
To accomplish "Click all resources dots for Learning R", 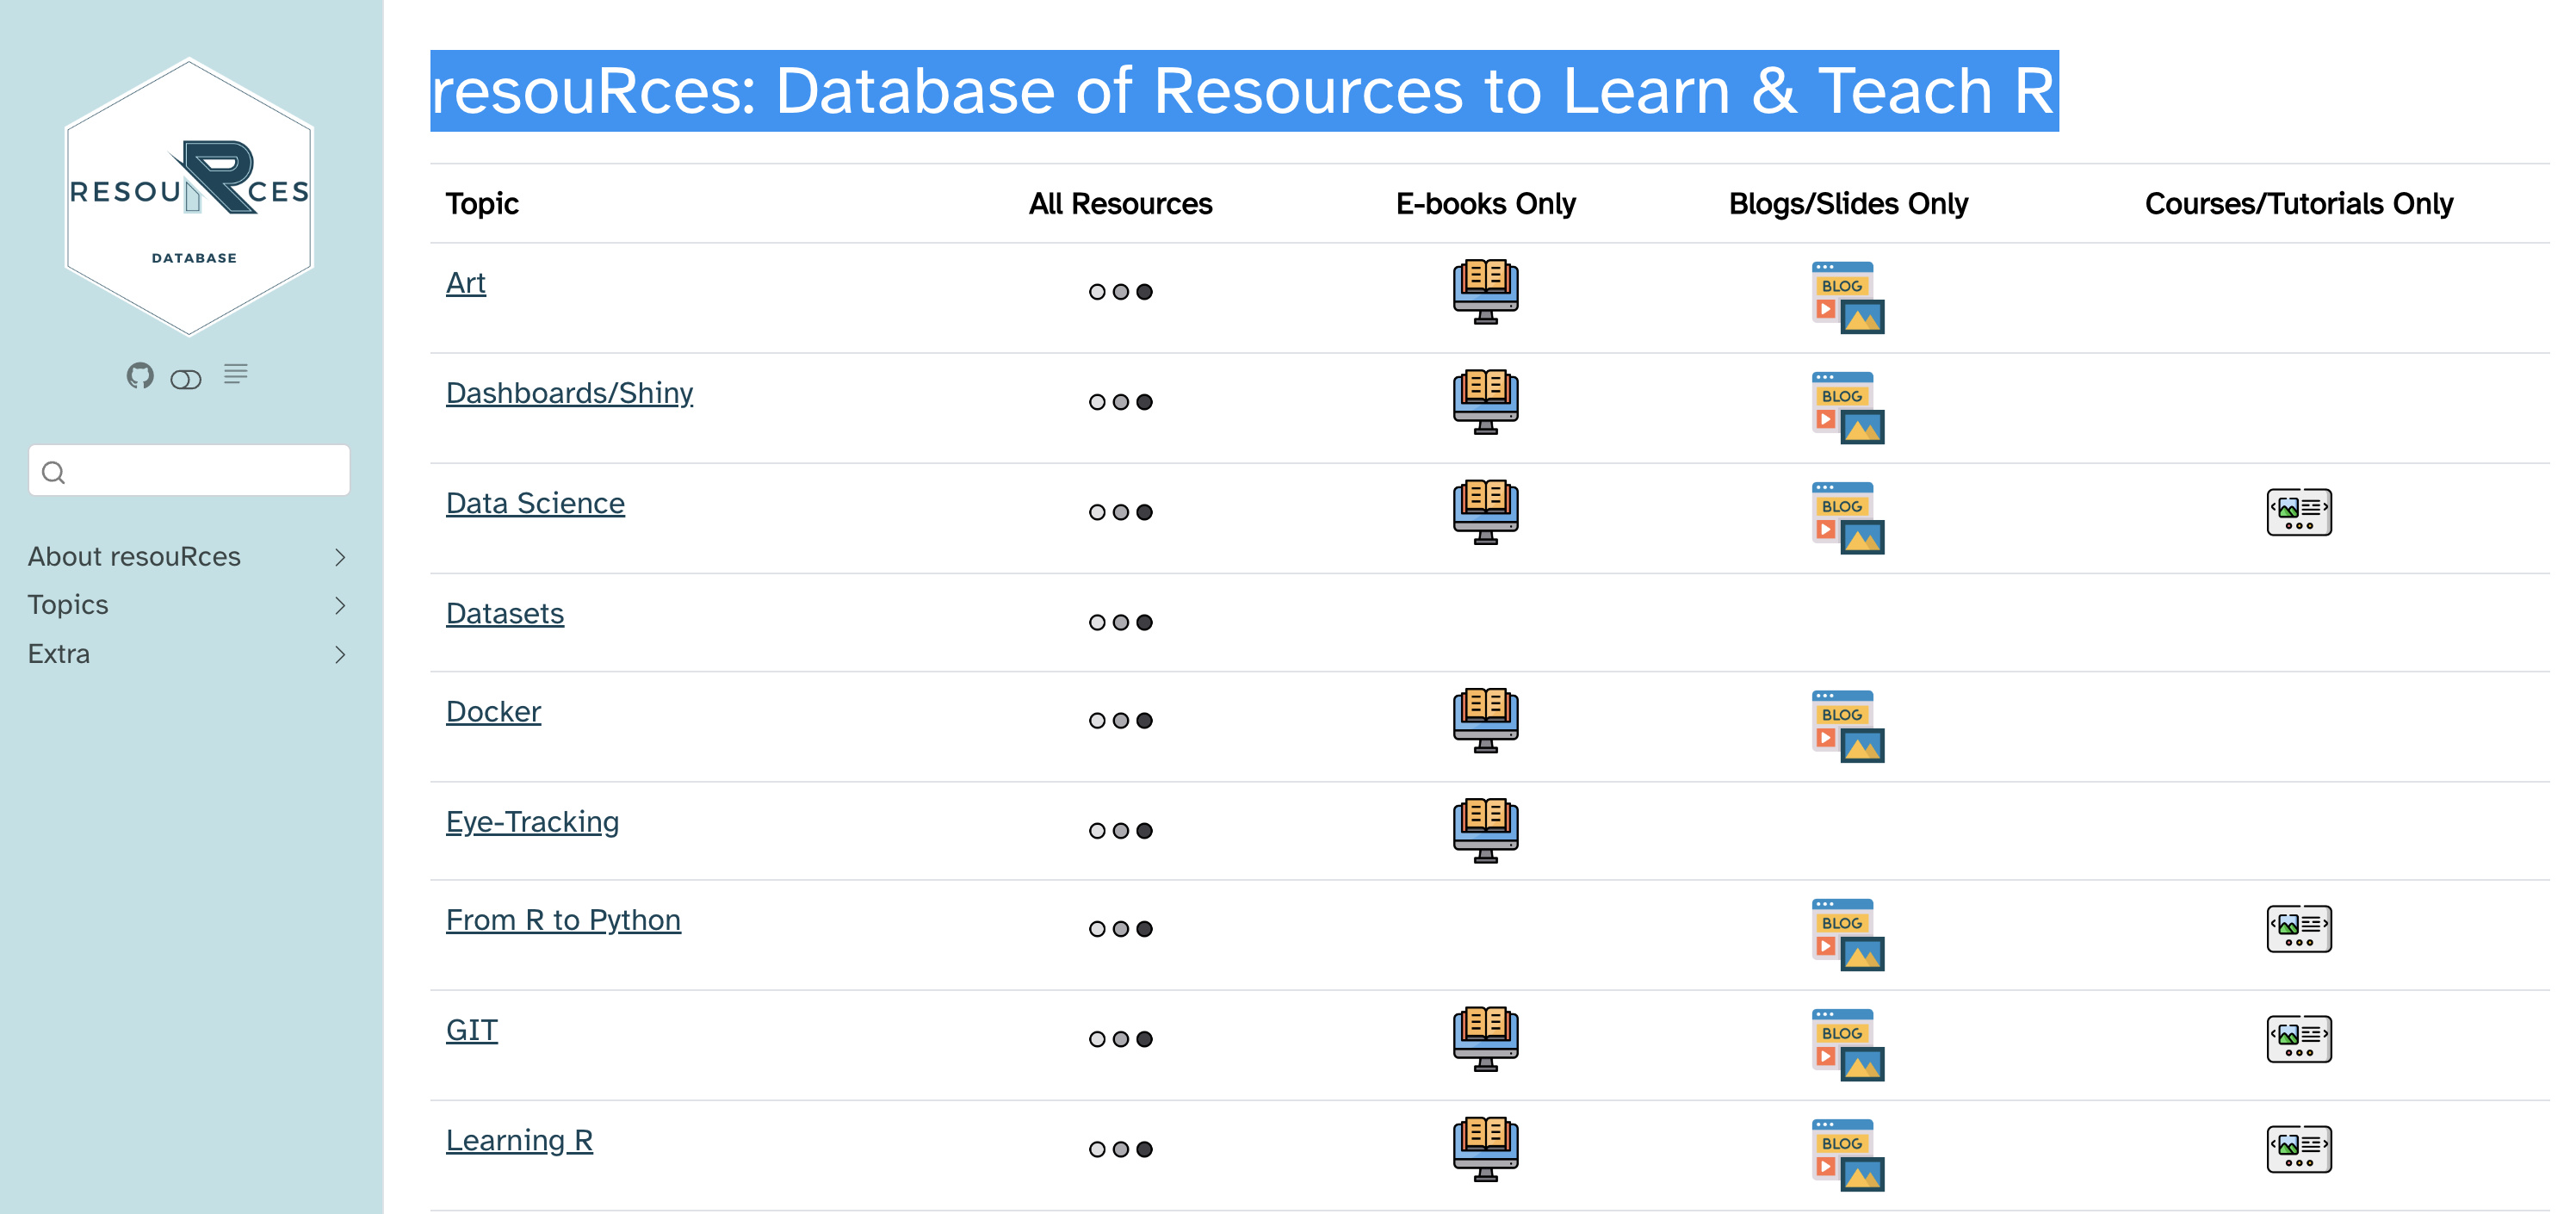I will click(x=1121, y=1149).
